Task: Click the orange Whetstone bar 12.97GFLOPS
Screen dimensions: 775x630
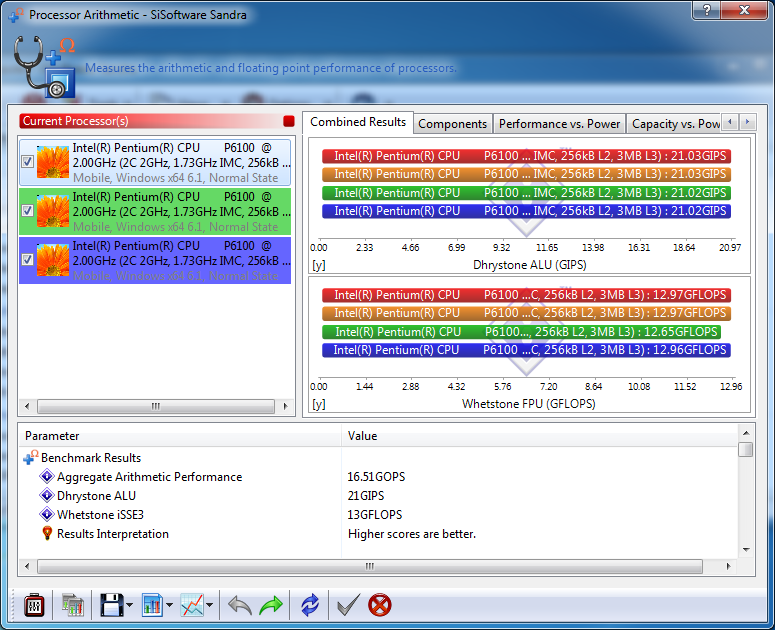Action: (x=526, y=313)
